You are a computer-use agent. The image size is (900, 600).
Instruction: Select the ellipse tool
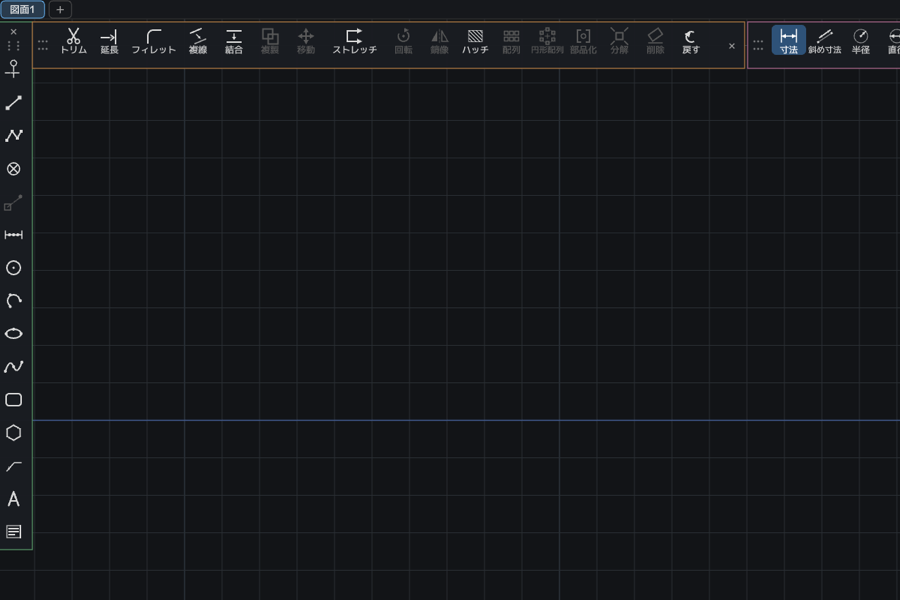point(13,334)
